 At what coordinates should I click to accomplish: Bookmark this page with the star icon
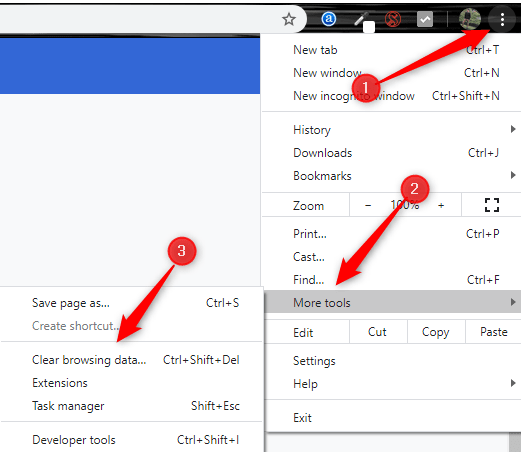click(x=289, y=19)
